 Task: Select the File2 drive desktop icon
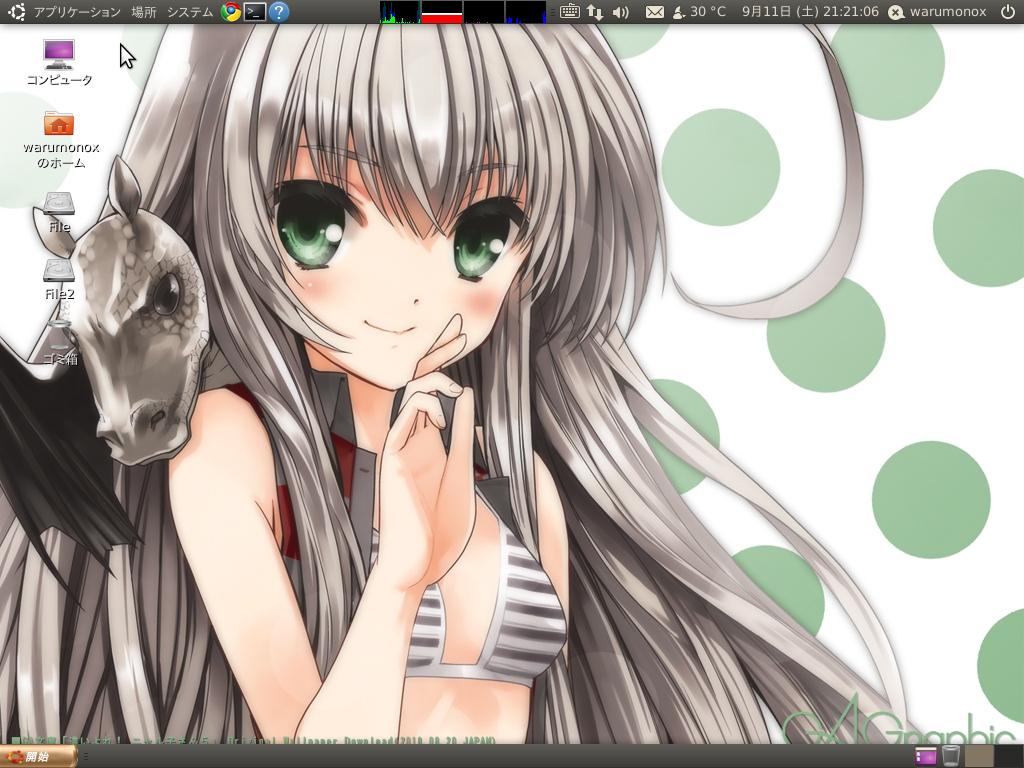click(x=59, y=280)
